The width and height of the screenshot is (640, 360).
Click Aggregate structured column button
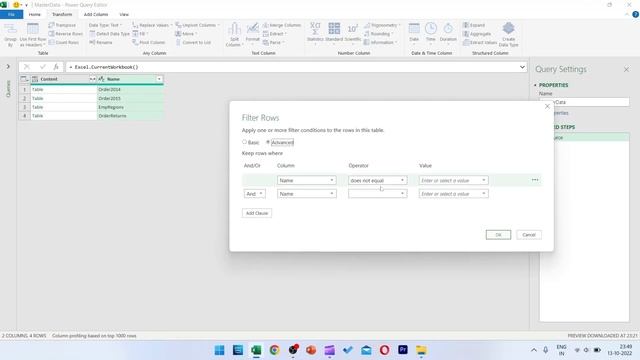pyautogui.click(x=477, y=34)
